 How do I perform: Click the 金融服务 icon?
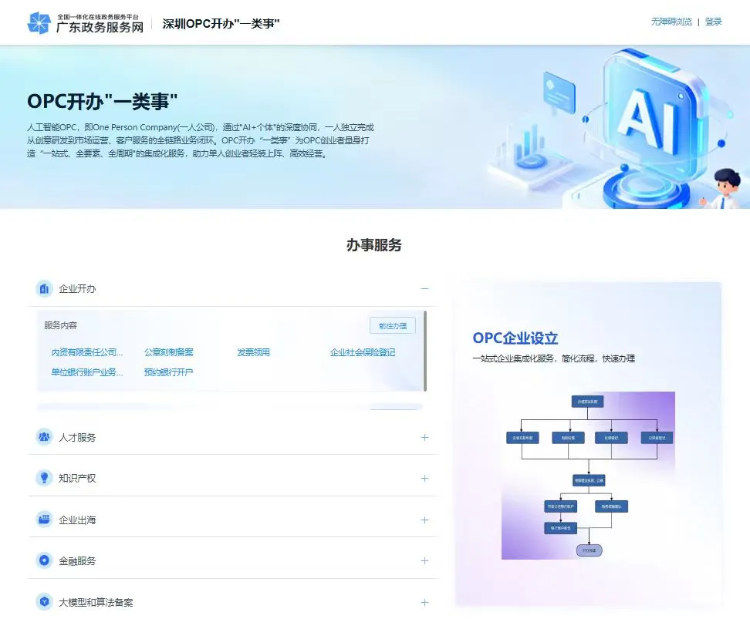pyautogui.click(x=44, y=561)
